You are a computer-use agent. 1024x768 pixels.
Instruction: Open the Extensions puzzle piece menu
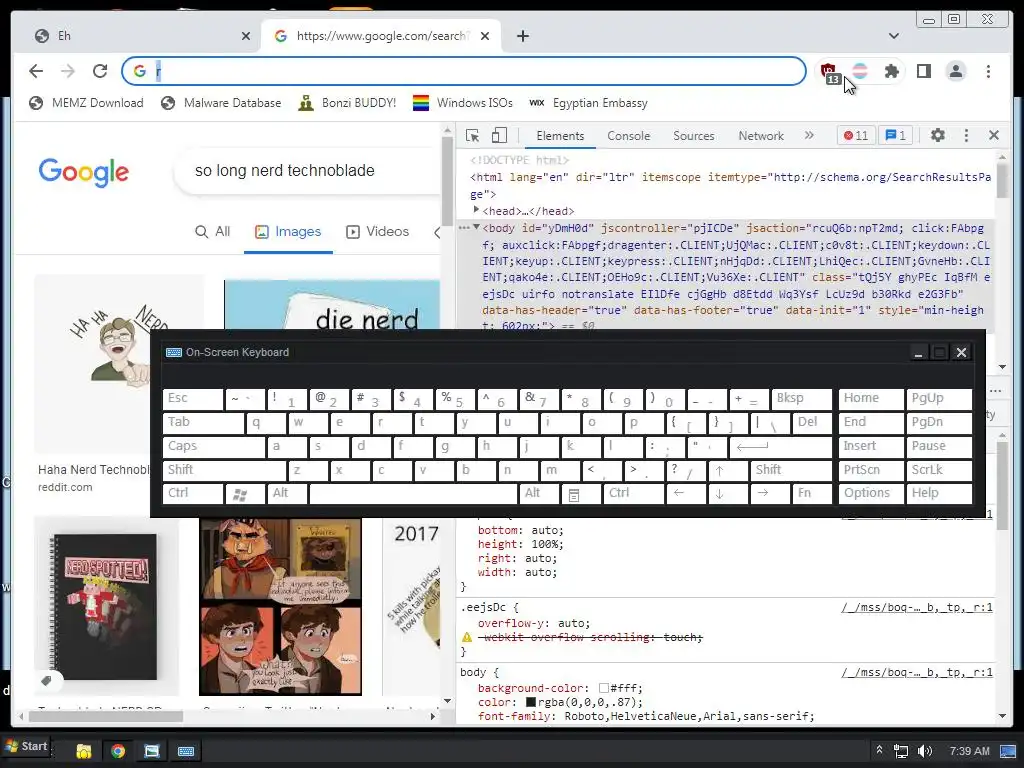[891, 71]
